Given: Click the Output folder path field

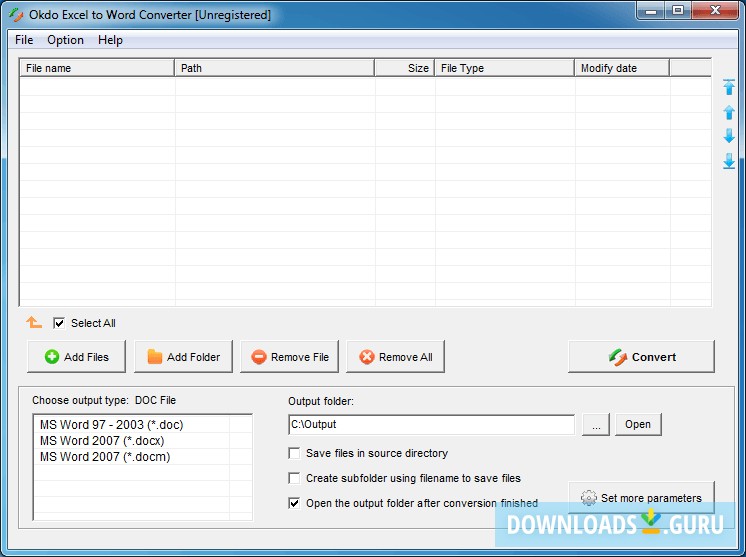Looking at the screenshot, I should point(431,424).
